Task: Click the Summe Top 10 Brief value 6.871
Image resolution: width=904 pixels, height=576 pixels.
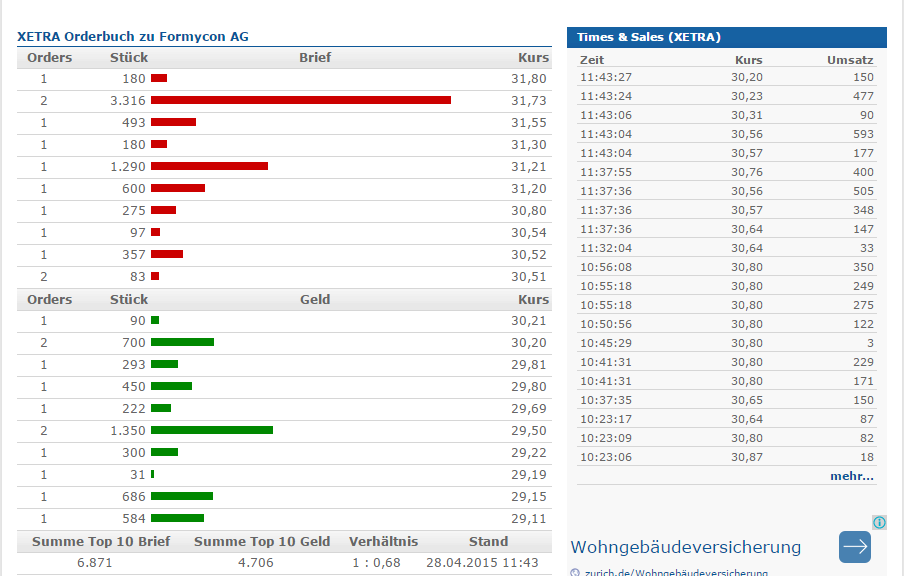Action: 95,563
